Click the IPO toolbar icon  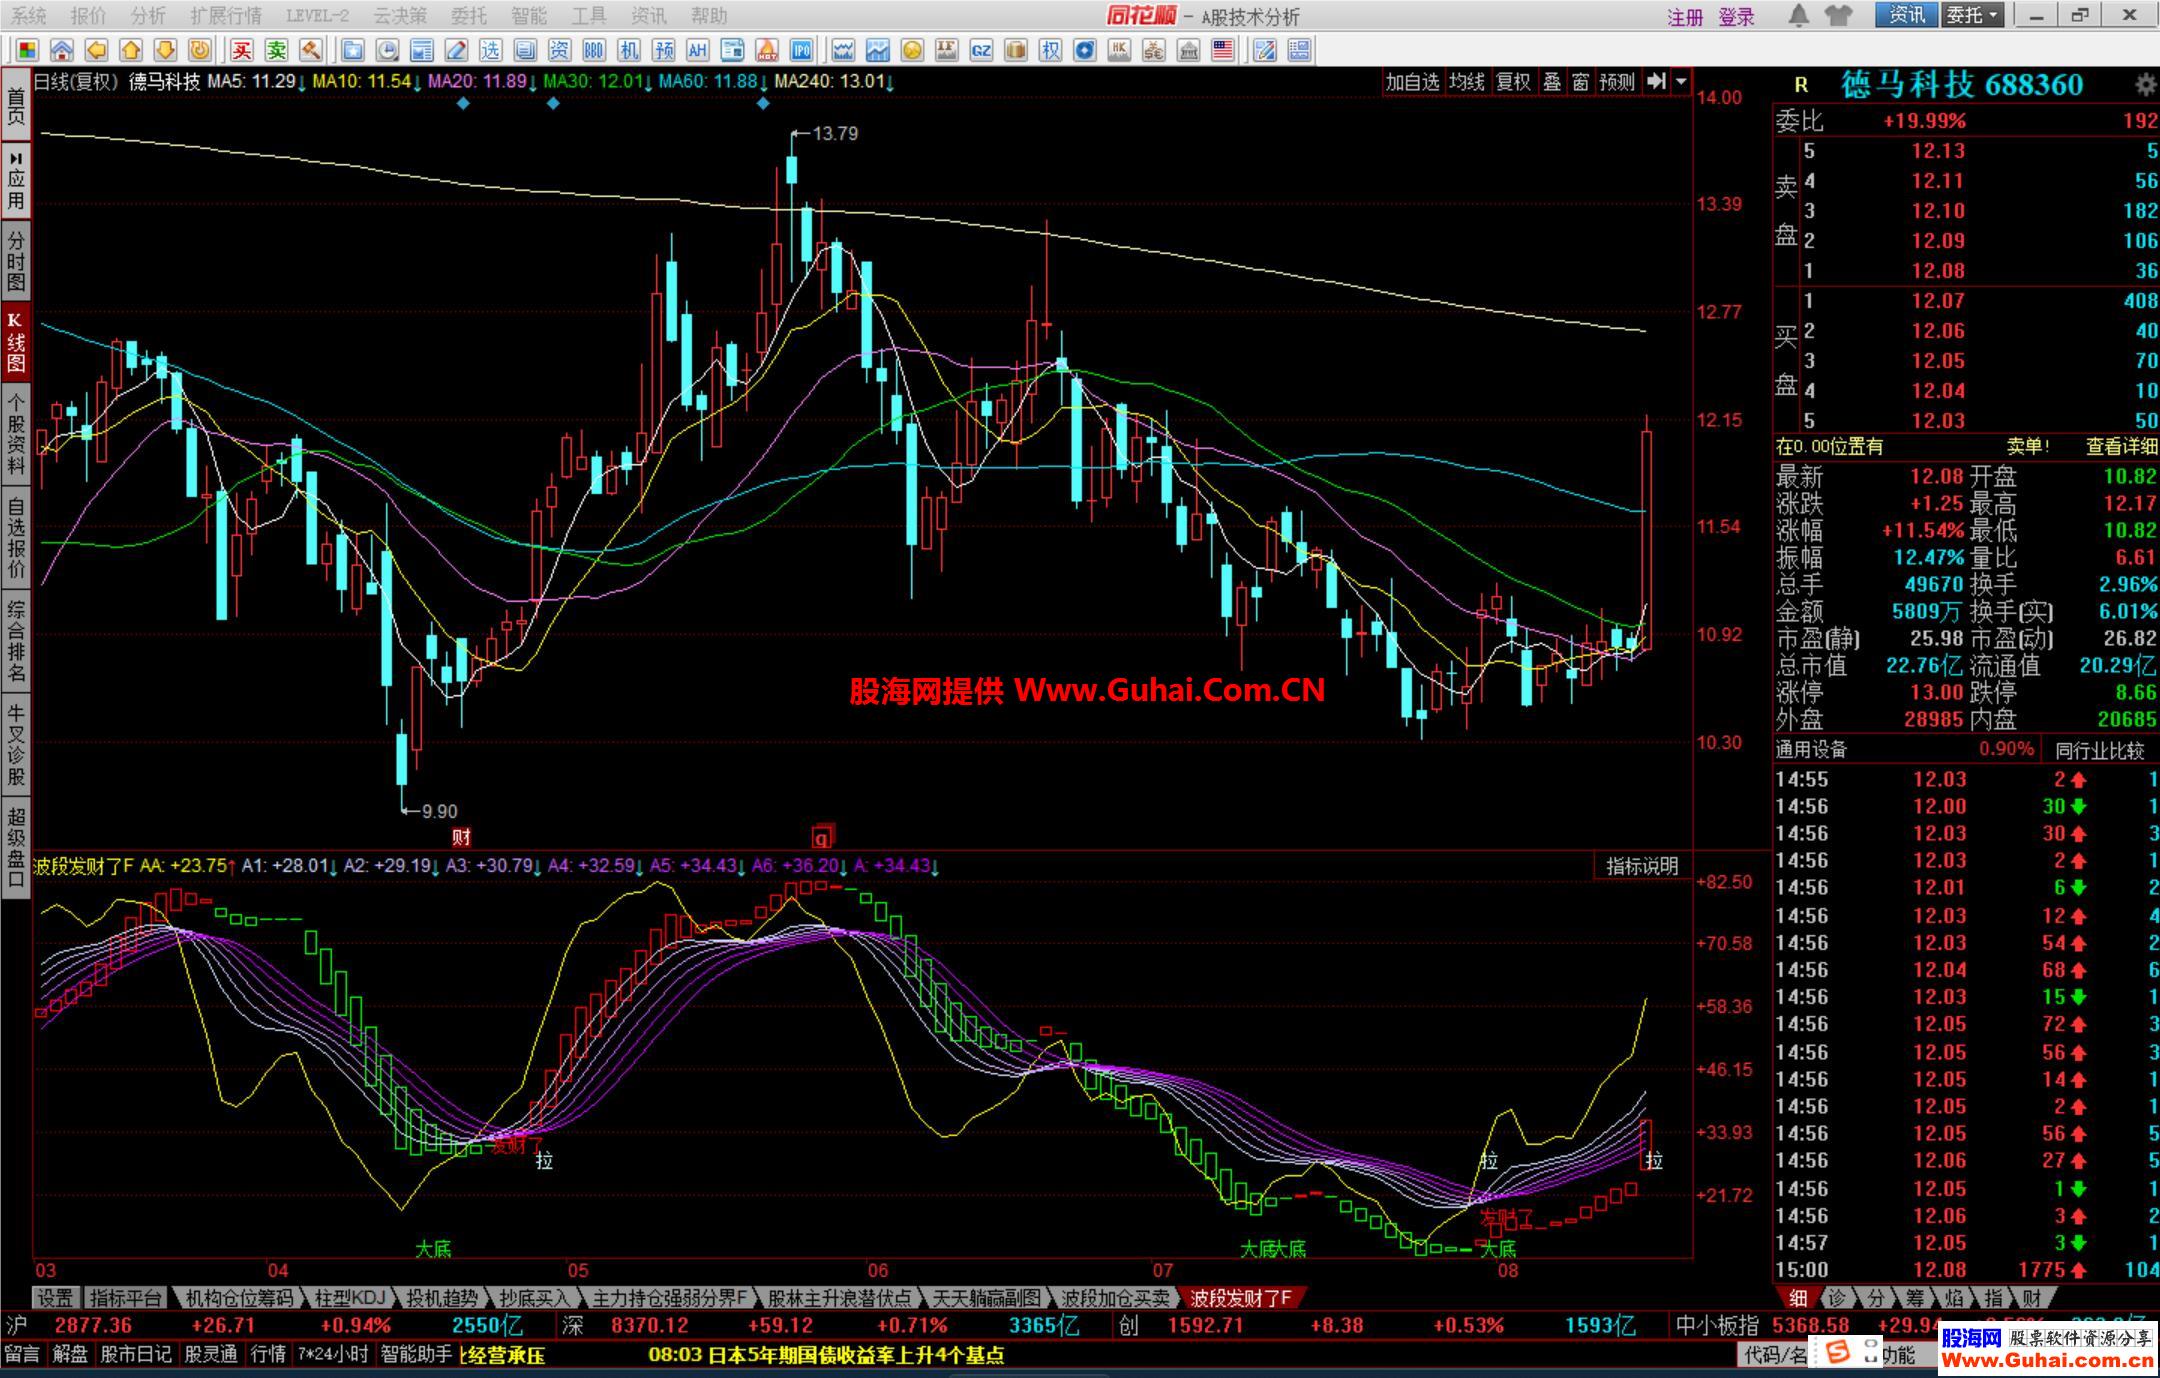pos(801,51)
